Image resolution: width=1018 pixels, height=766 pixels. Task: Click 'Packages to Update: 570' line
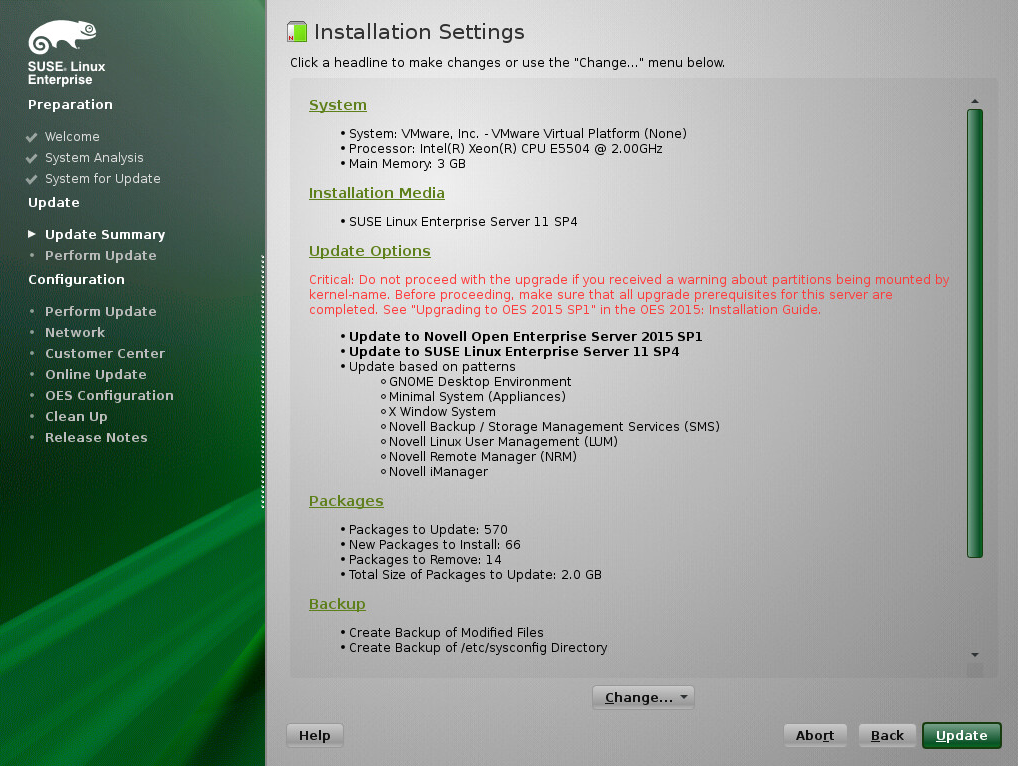click(428, 529)
